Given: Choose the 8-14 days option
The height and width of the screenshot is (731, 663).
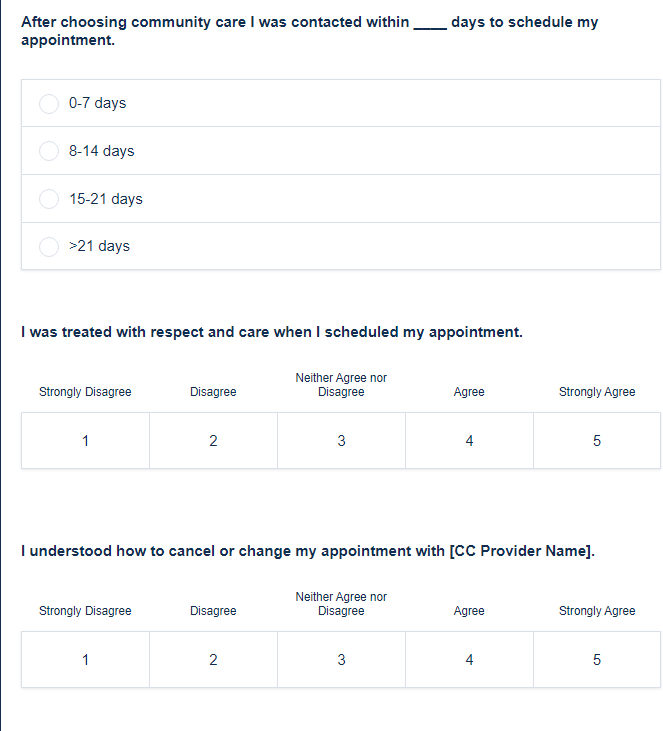Looking at the screenshot, I should click(x=49, y=151).
